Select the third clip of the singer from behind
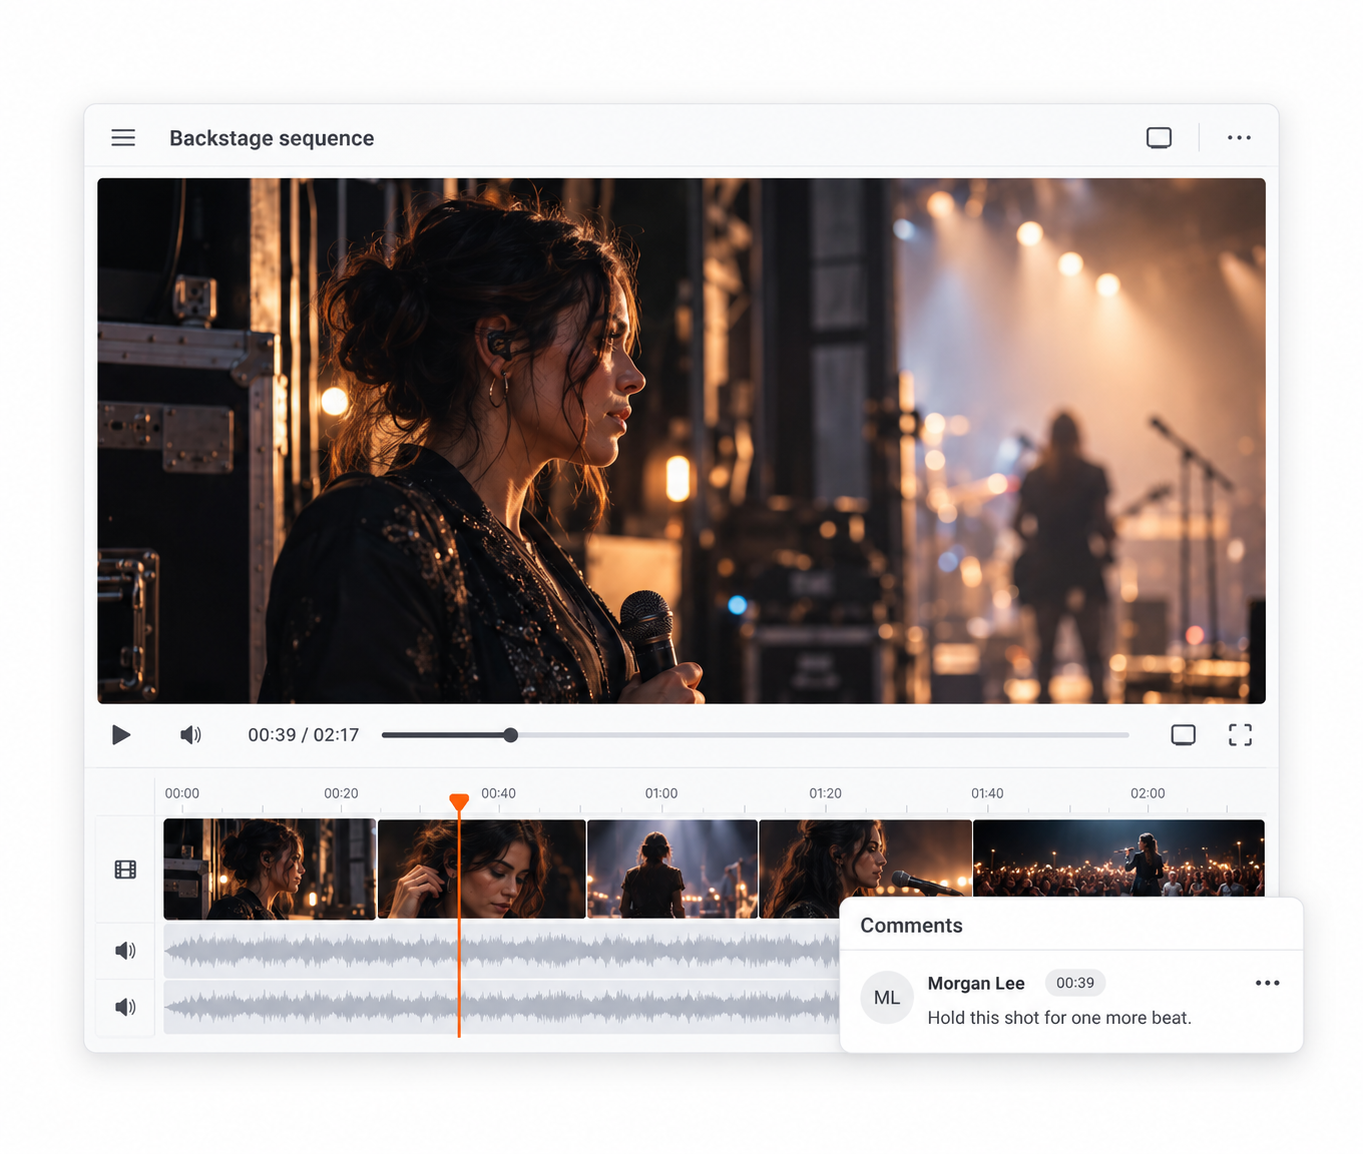The height and width of the screenshot is (1154, 1363). point(672,869)
